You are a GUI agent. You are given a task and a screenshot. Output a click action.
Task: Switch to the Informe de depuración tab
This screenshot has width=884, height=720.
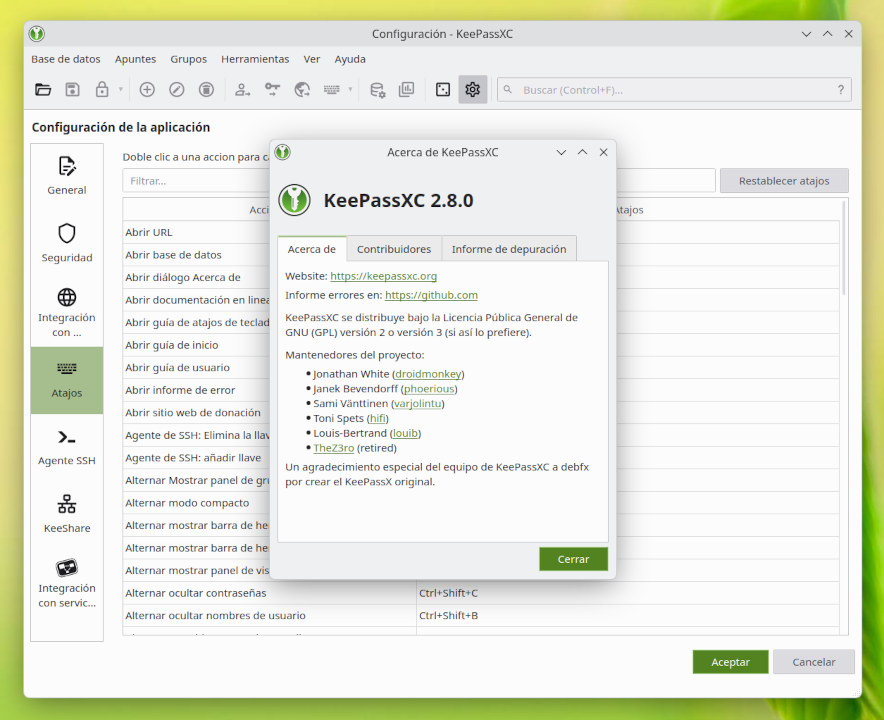(x=509, y=249)
